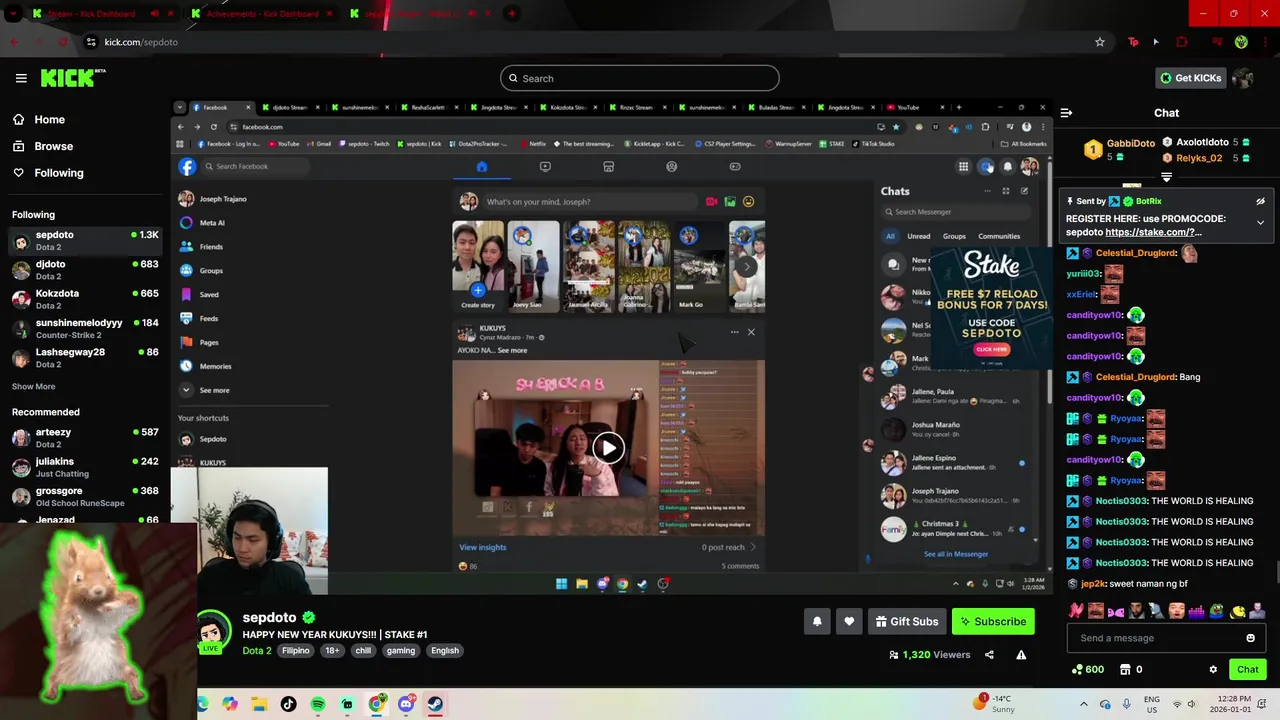Open Spotify from the Windows taskbar
Viewport: 1280px width, 720px height.
pos(318,704)
